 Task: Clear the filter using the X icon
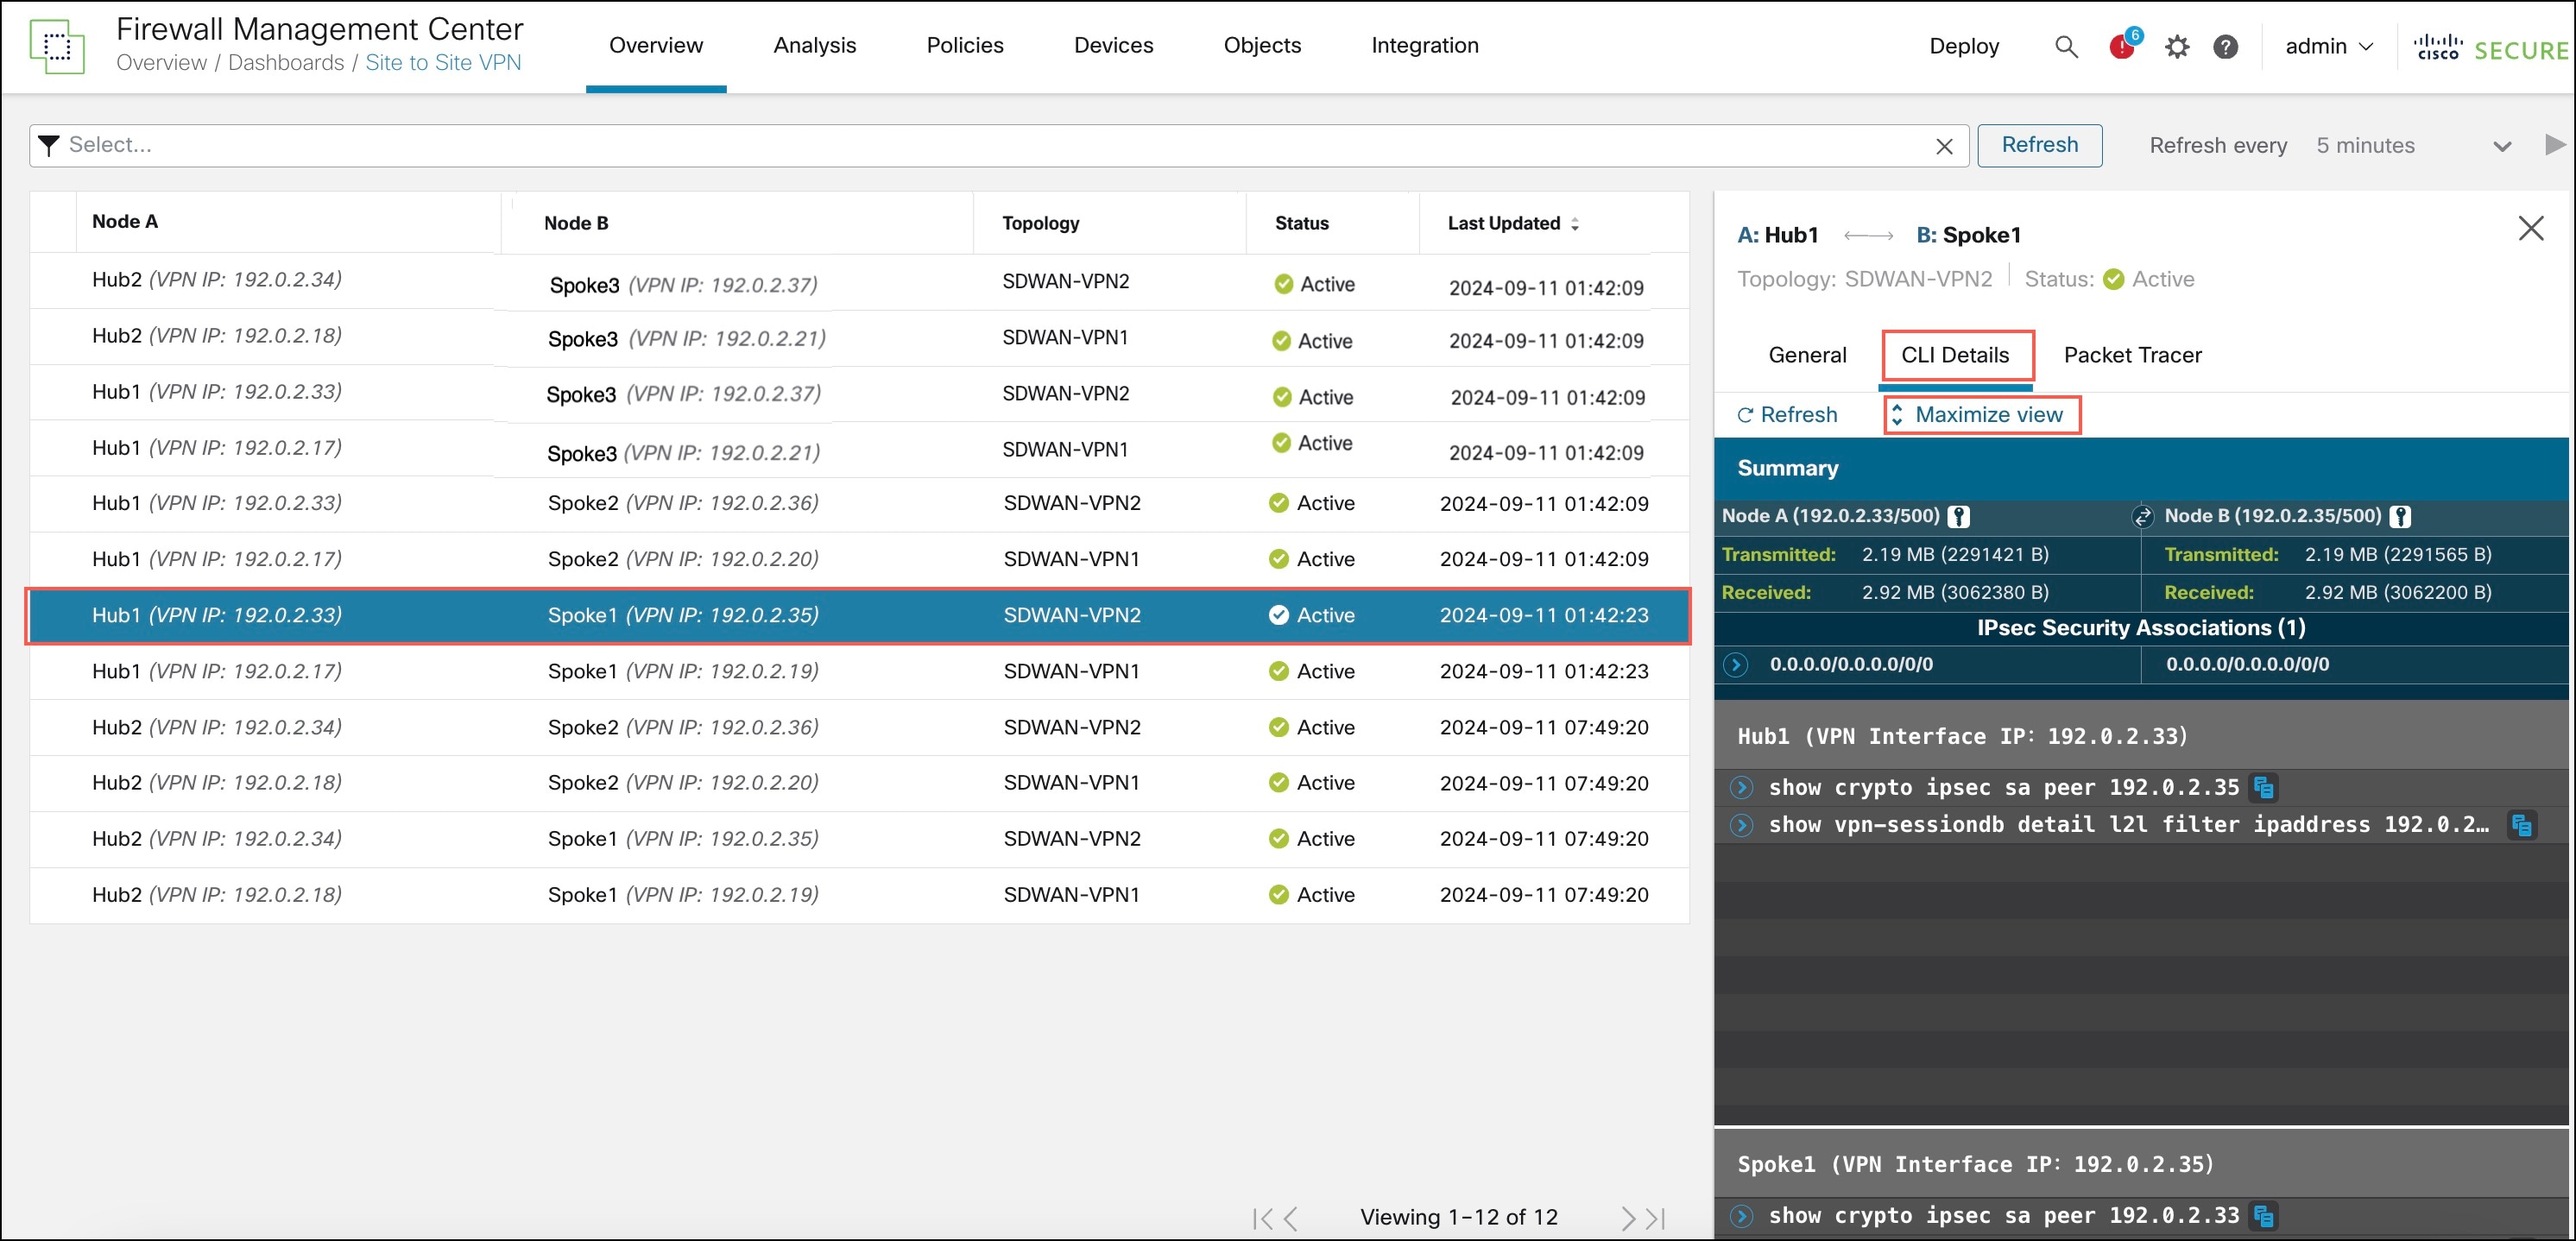(x=1943, y=146)
